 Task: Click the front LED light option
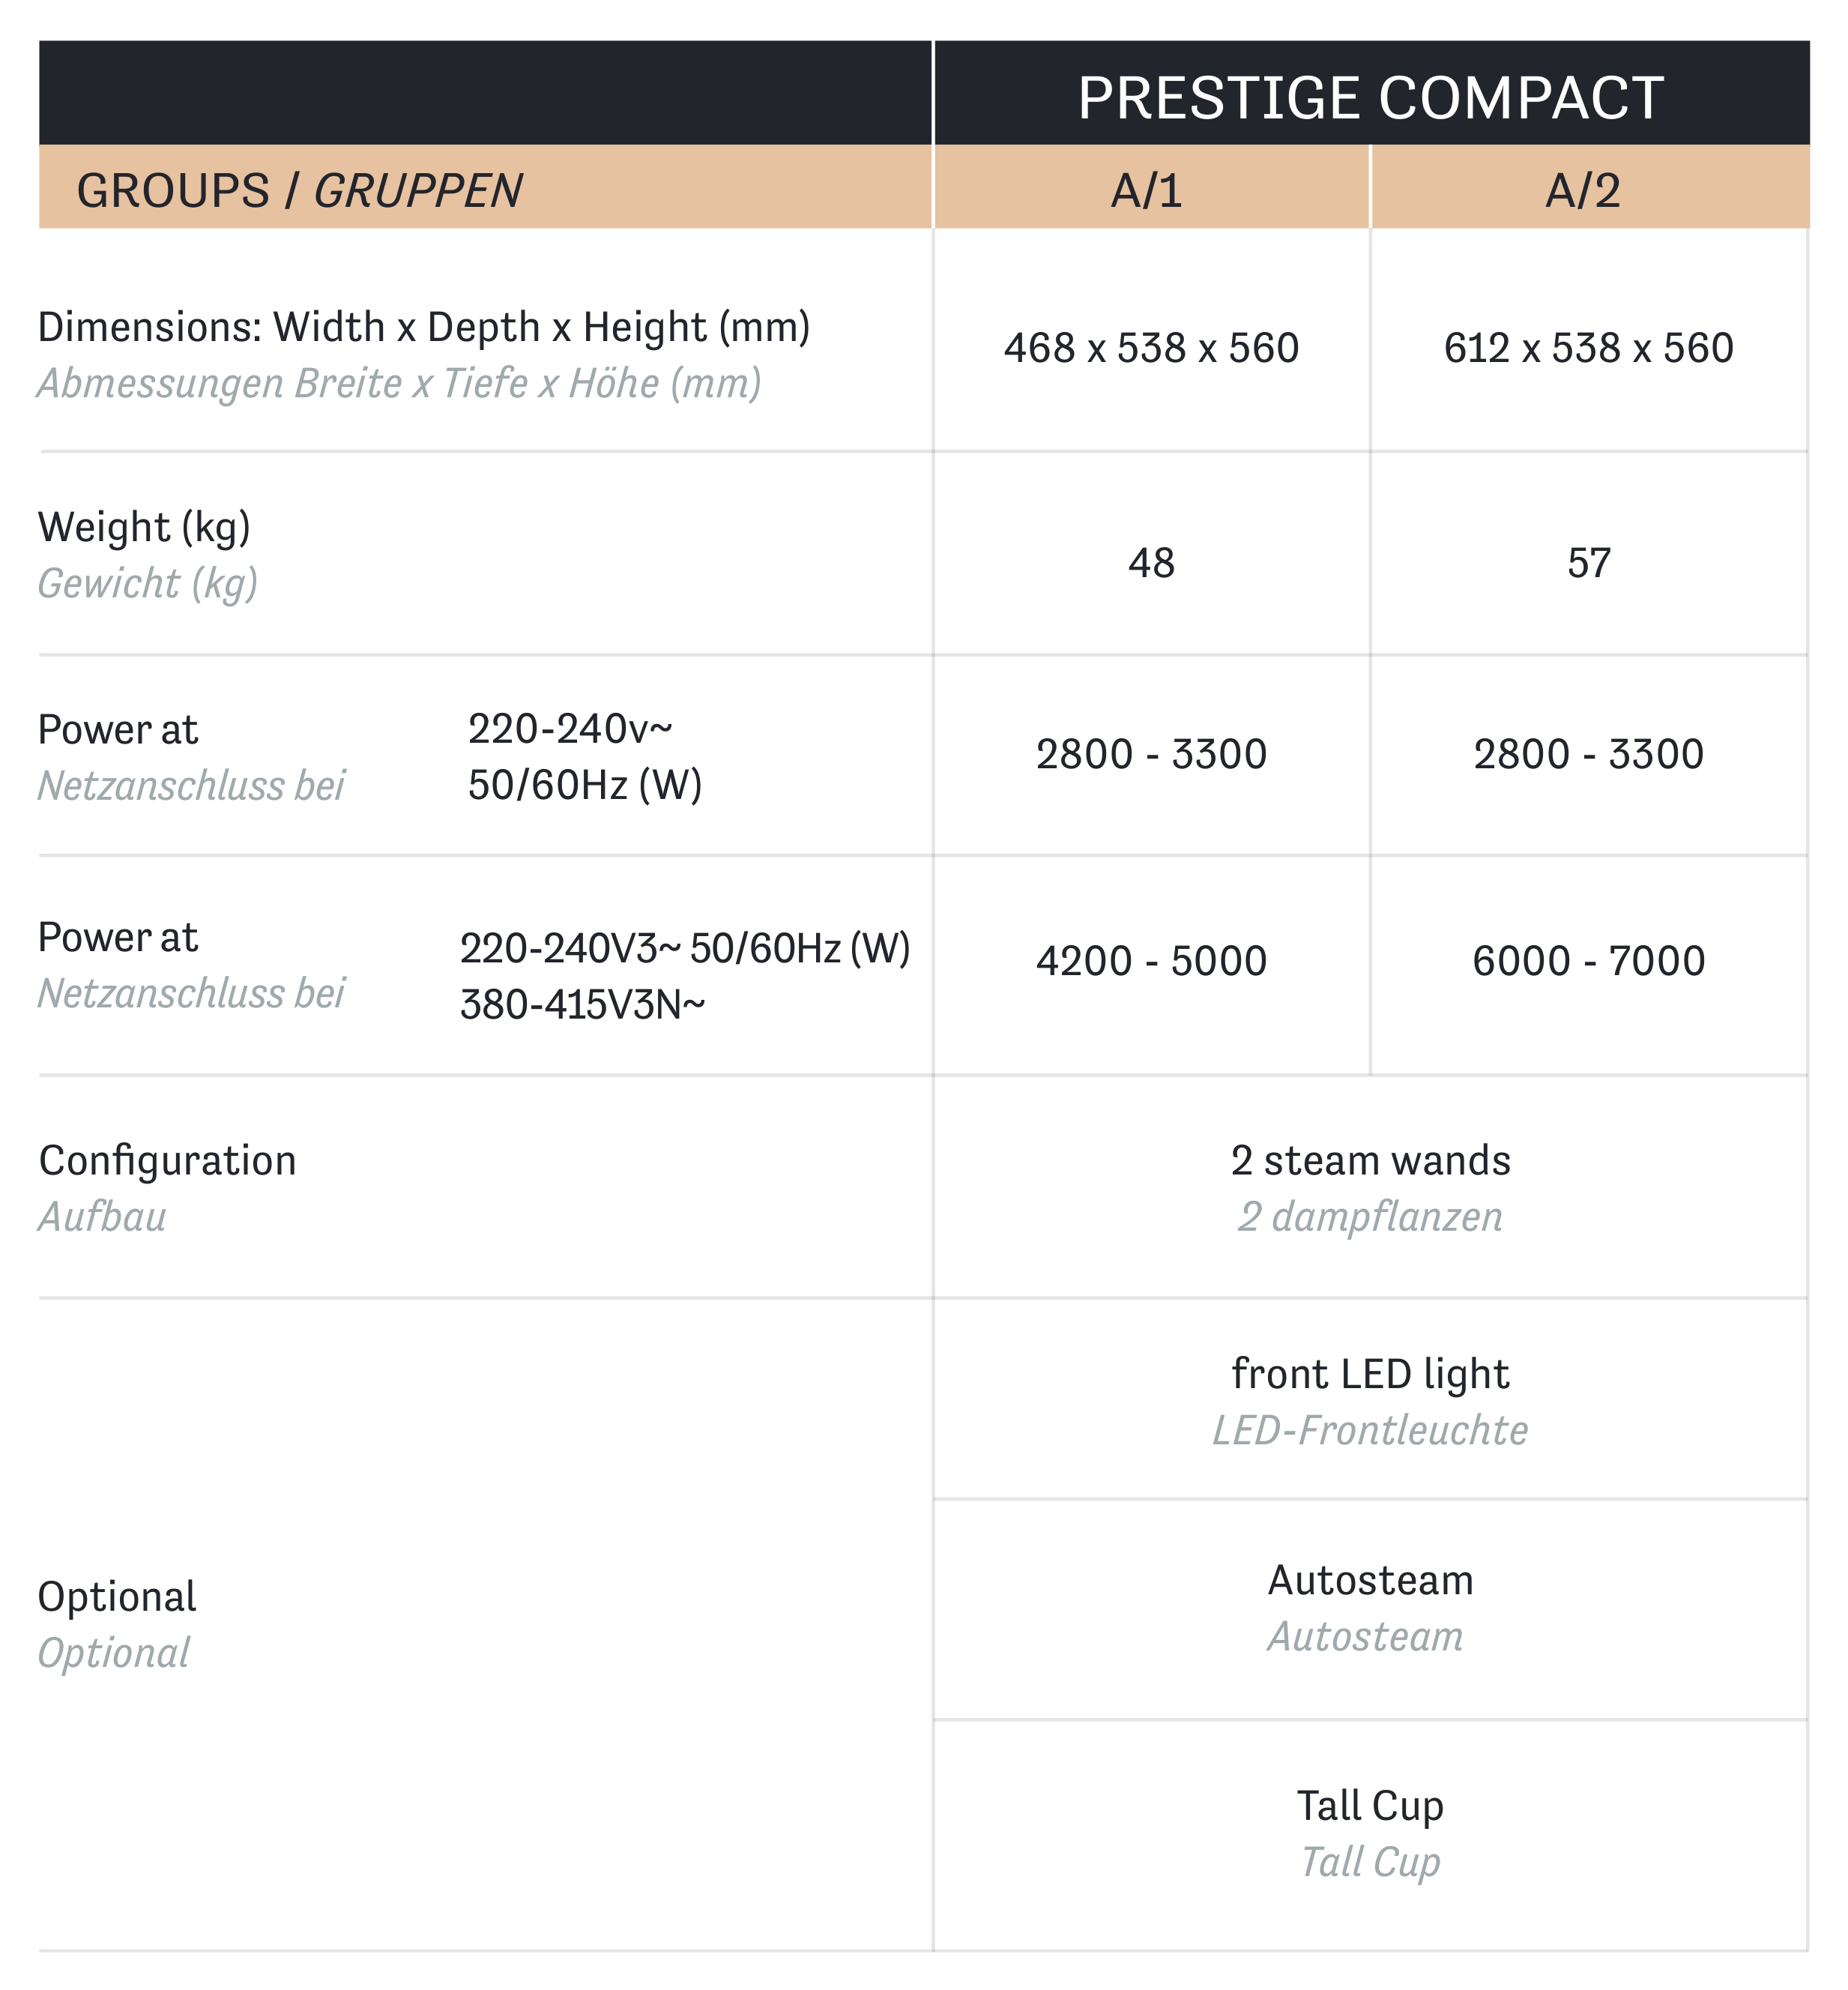tap(1371, 1401)
